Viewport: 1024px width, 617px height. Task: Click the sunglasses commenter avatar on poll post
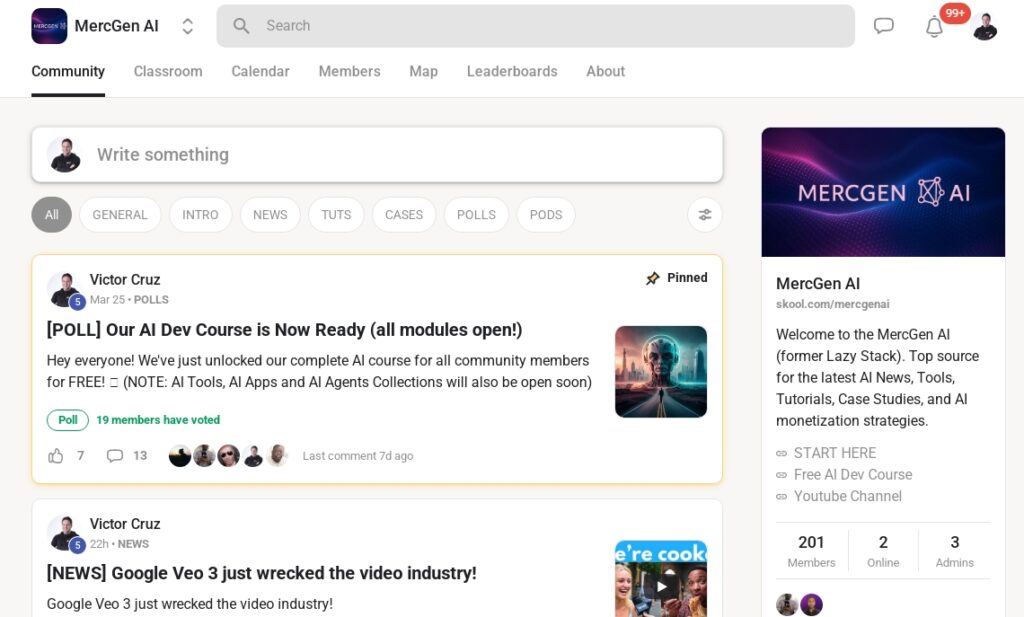coord(229,456)
